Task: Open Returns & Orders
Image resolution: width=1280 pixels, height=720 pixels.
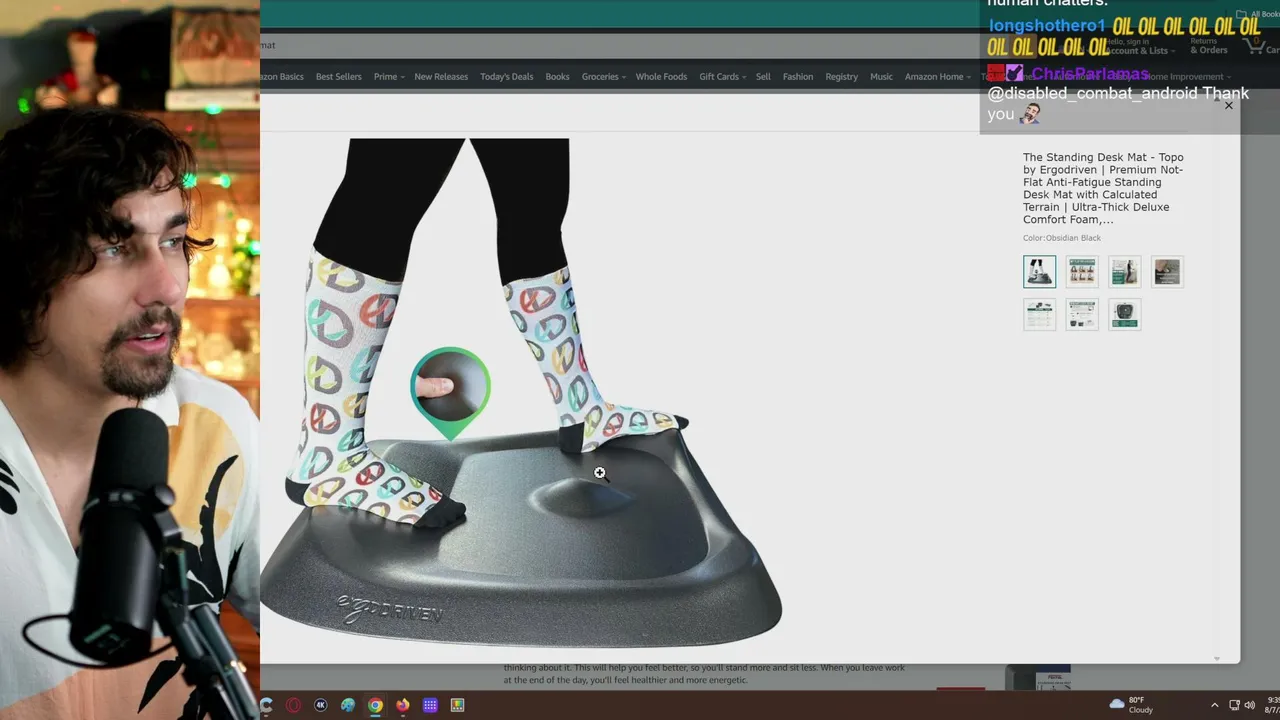Action: [1209, 46]
